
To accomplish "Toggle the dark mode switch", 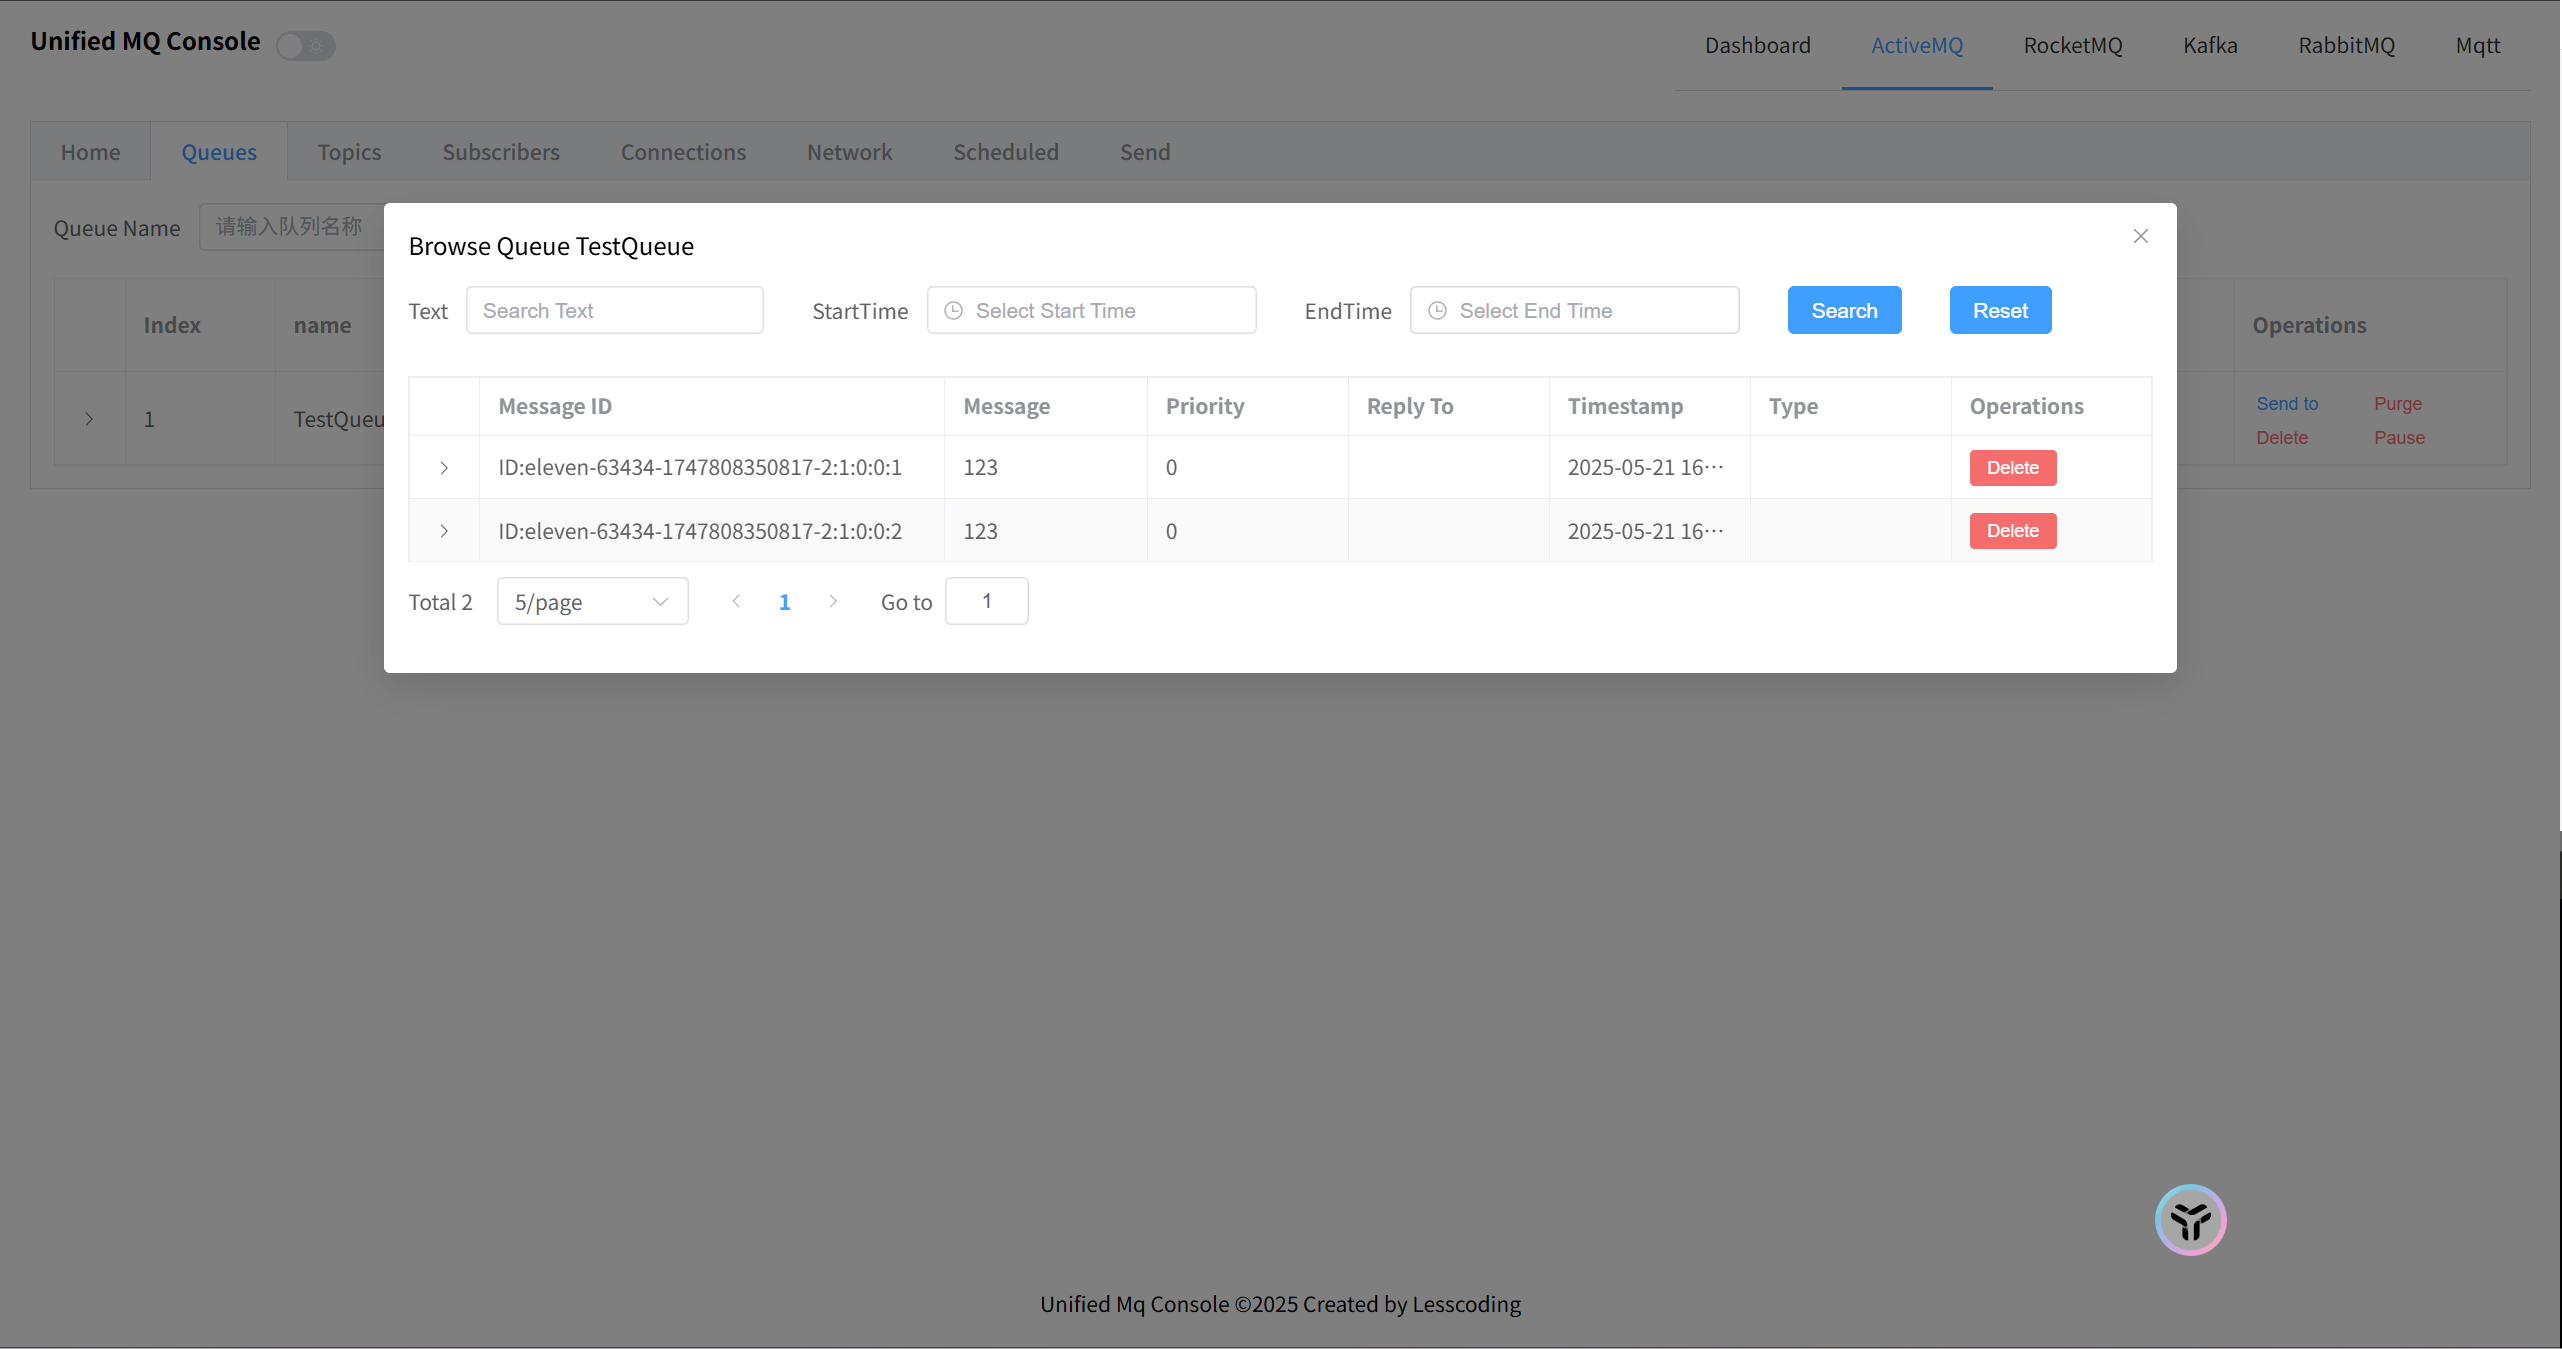I will (x=306, y=45).
